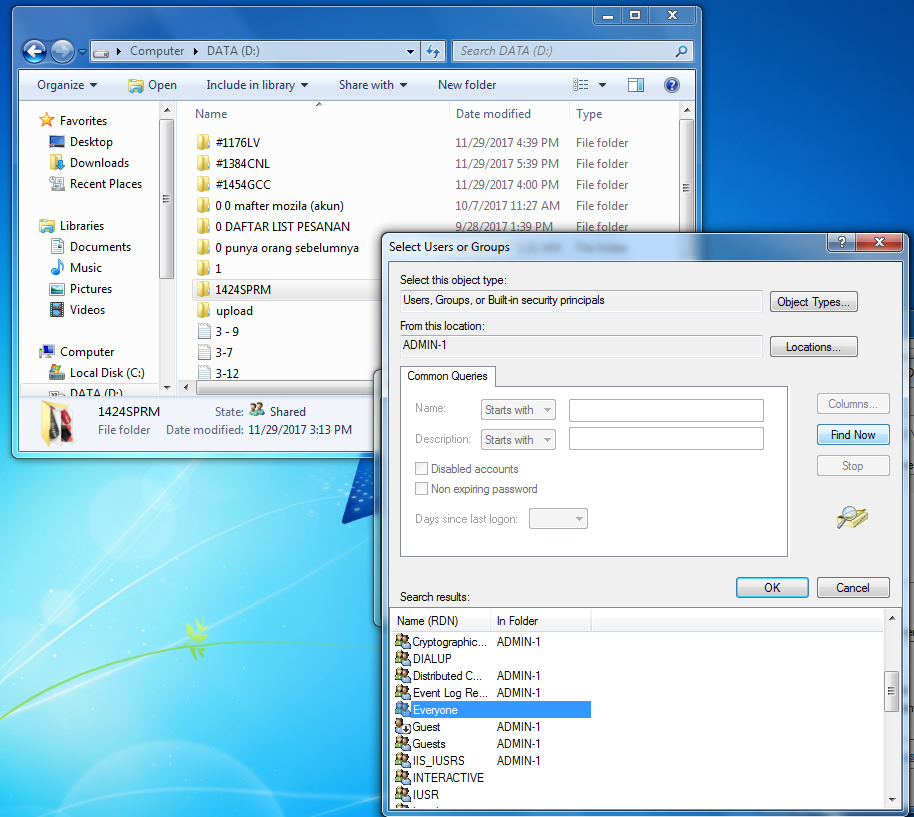Sort by the Name column header

(319, 114)
